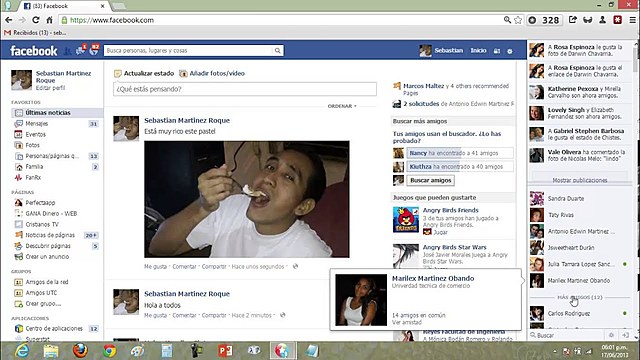Click Jugar under Angry Birds Friends
640x360 pixels.
point(440,232)
